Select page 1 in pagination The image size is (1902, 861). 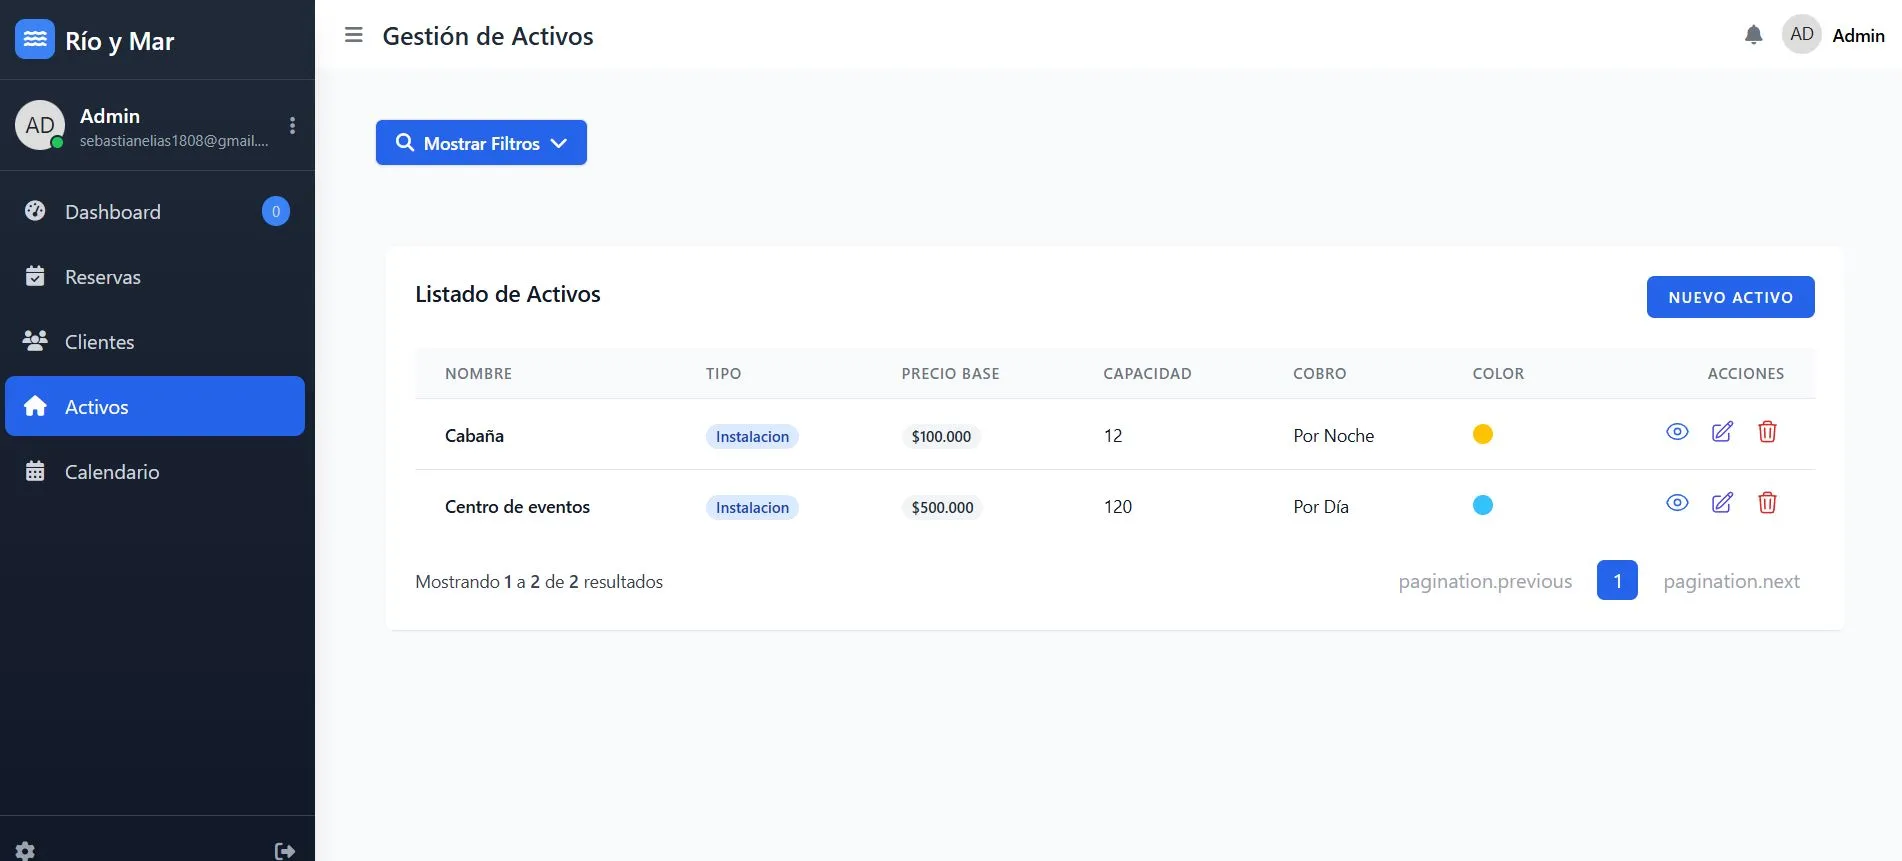click(1617, 580)
